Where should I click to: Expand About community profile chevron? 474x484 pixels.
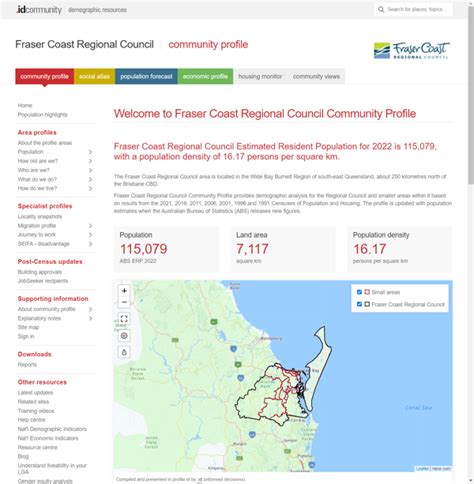tap(90, 309)
